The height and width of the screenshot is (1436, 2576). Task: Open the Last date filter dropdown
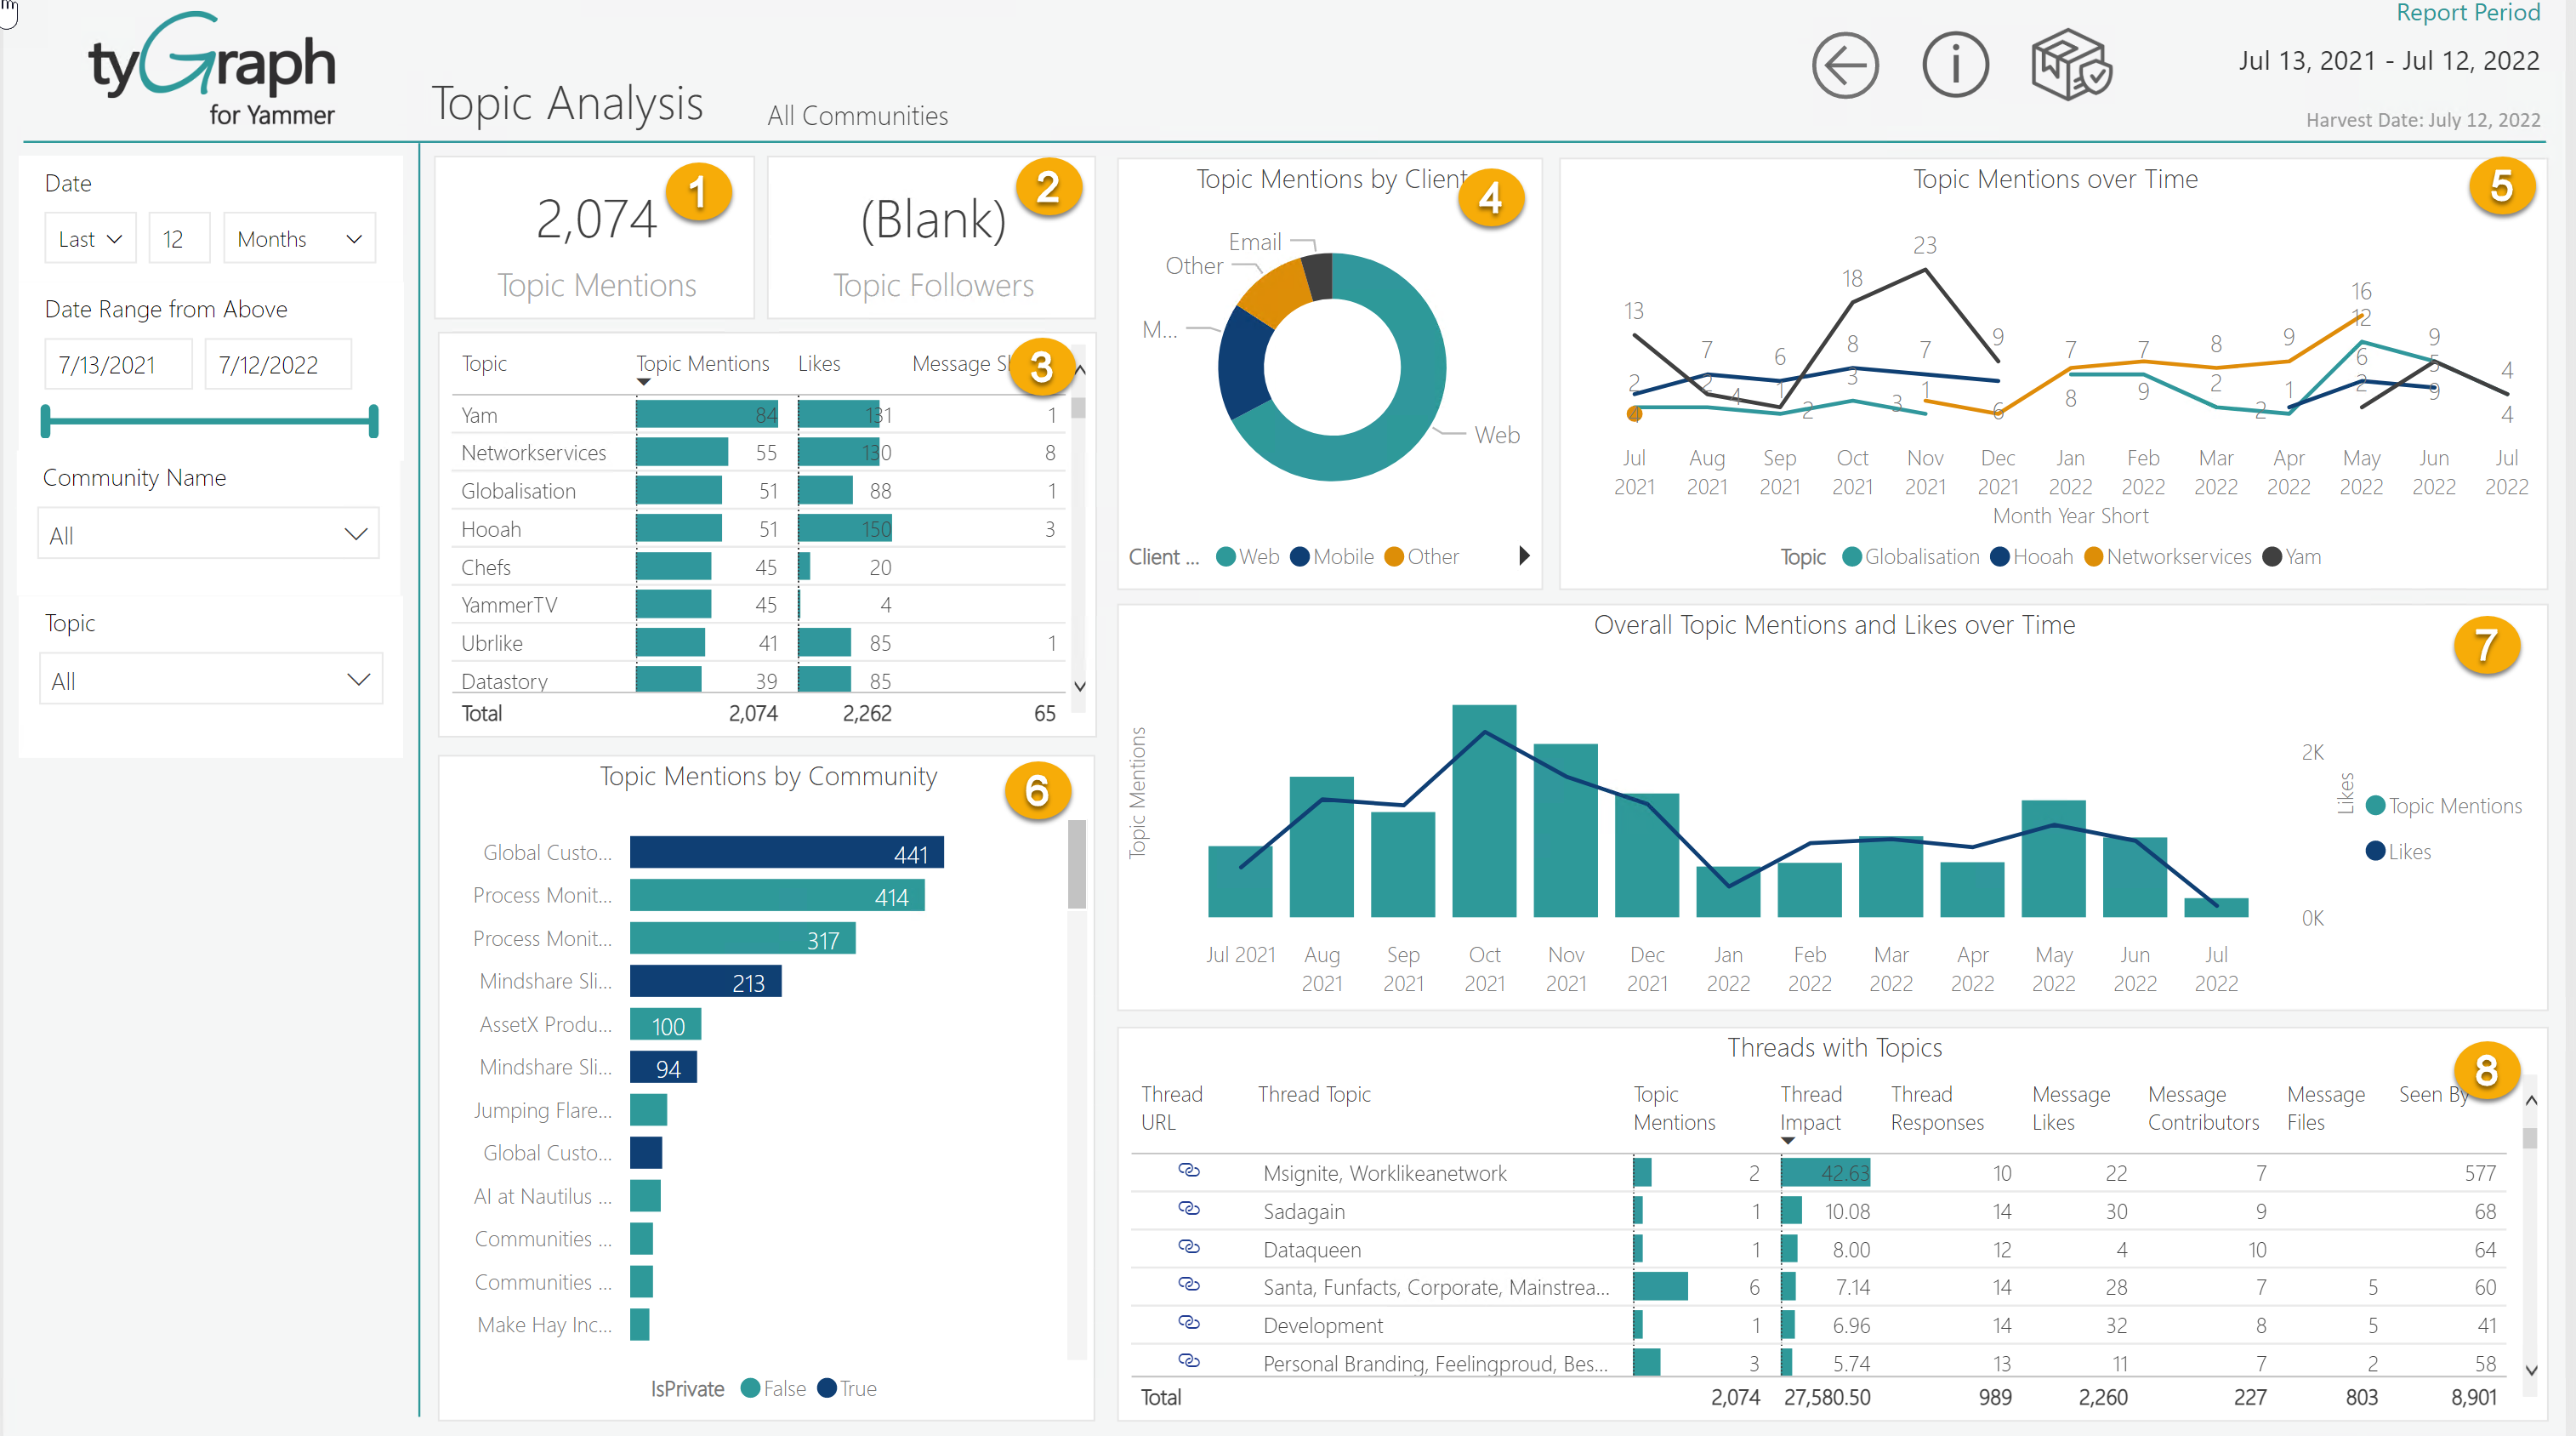(x=89, y=238)
